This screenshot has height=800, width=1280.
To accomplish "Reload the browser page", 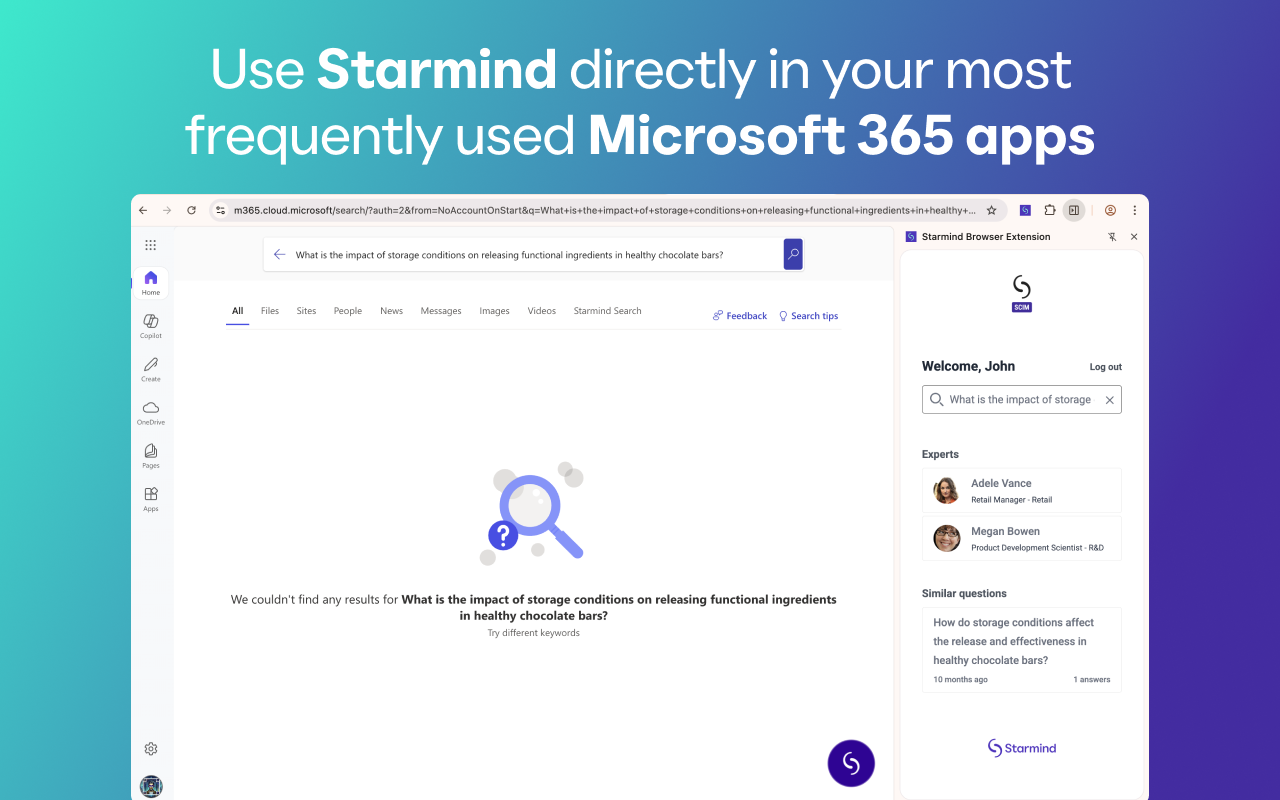I will [x=191, y=210].
